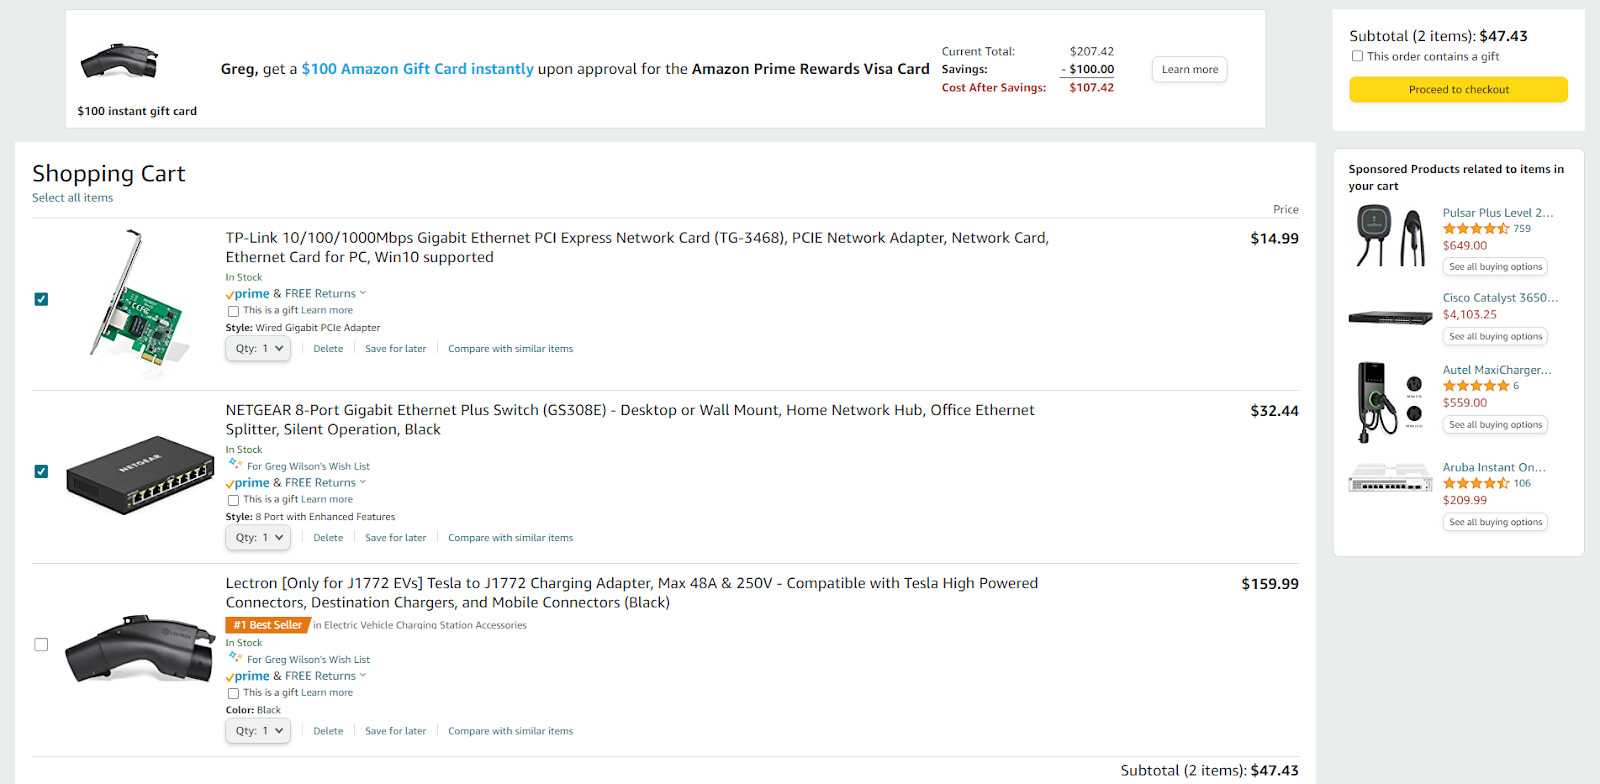The width and height of the screenshot is (1600, 784).
Task: Open Cisco Catalyst 3650 product title
Action: [x=1500, y=298]
